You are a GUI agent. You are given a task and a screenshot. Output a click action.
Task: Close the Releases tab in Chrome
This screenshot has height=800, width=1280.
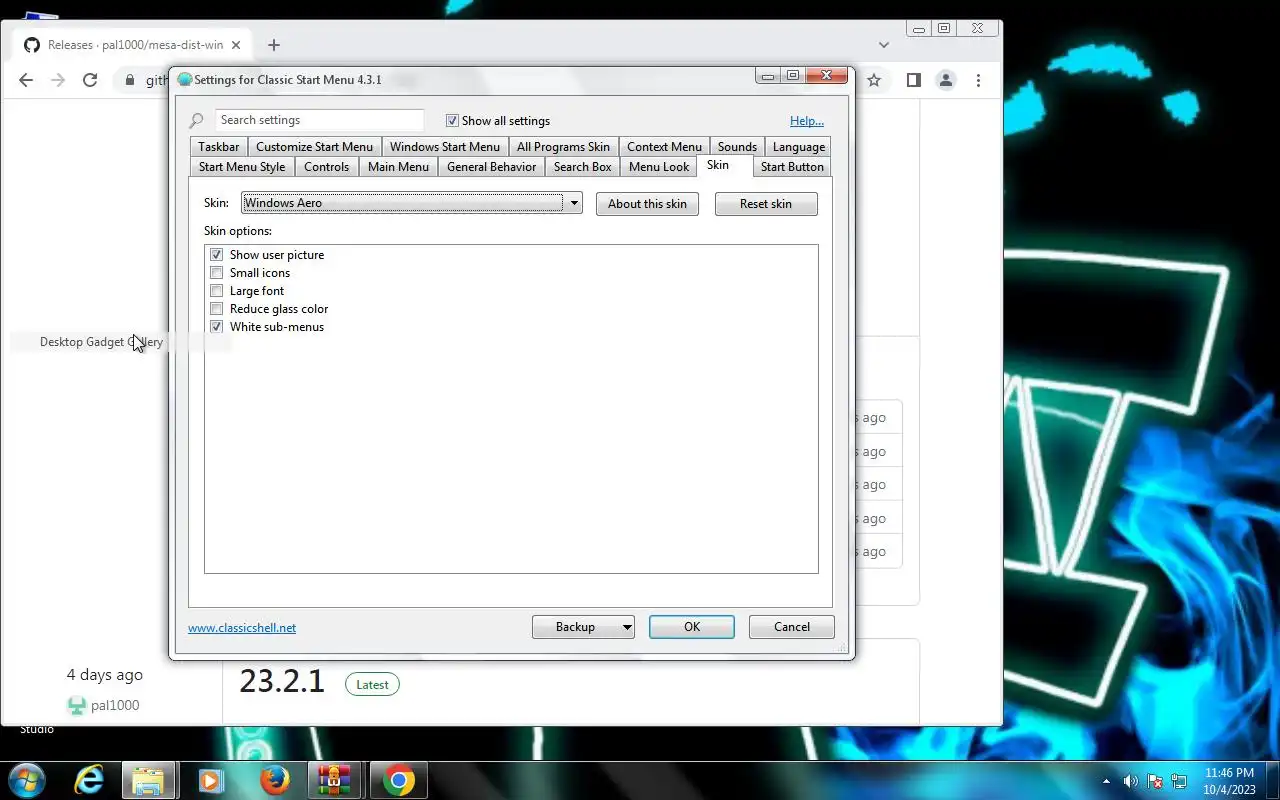tap(237, 45)
